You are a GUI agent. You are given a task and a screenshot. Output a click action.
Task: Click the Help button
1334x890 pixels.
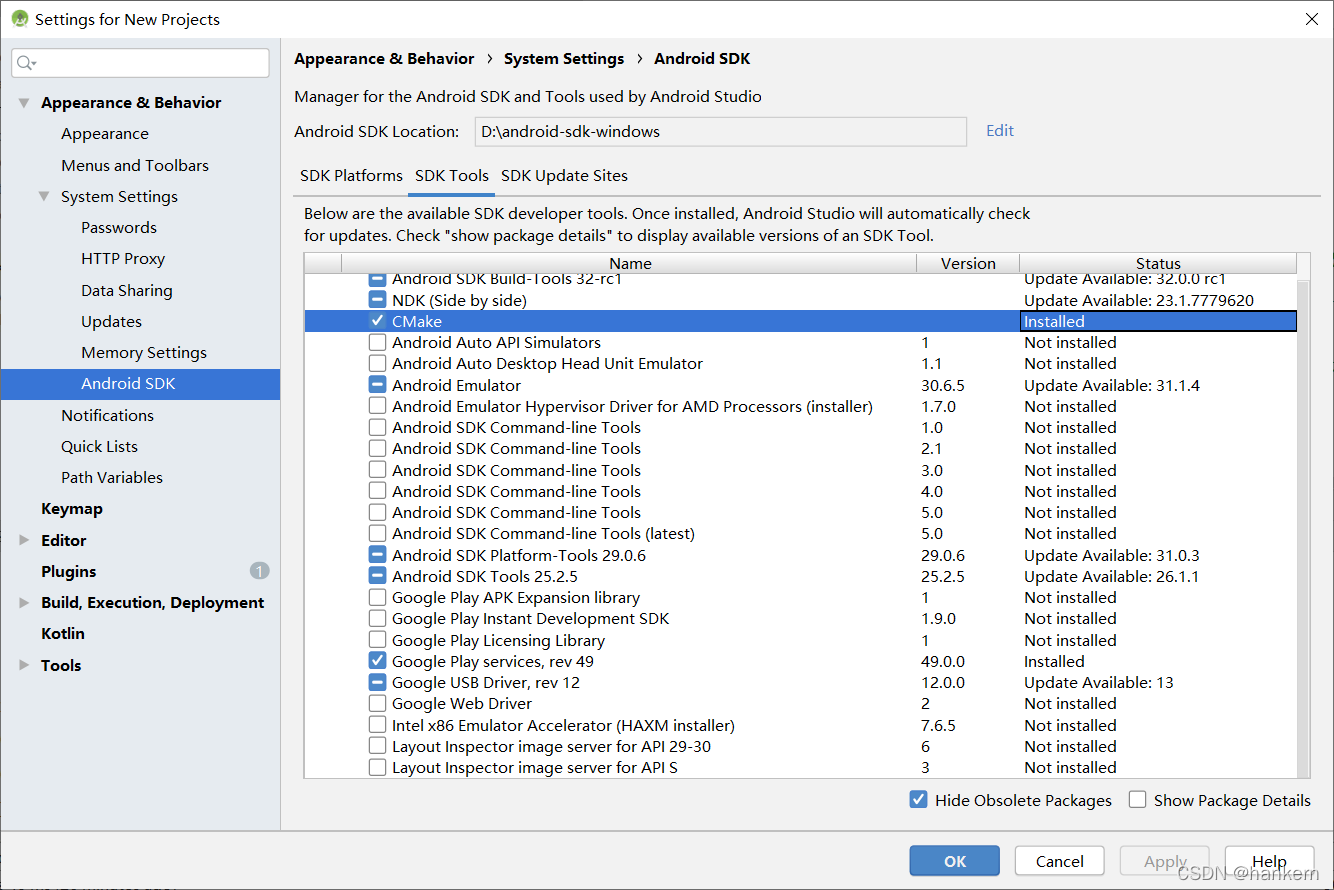point(1269,861)
